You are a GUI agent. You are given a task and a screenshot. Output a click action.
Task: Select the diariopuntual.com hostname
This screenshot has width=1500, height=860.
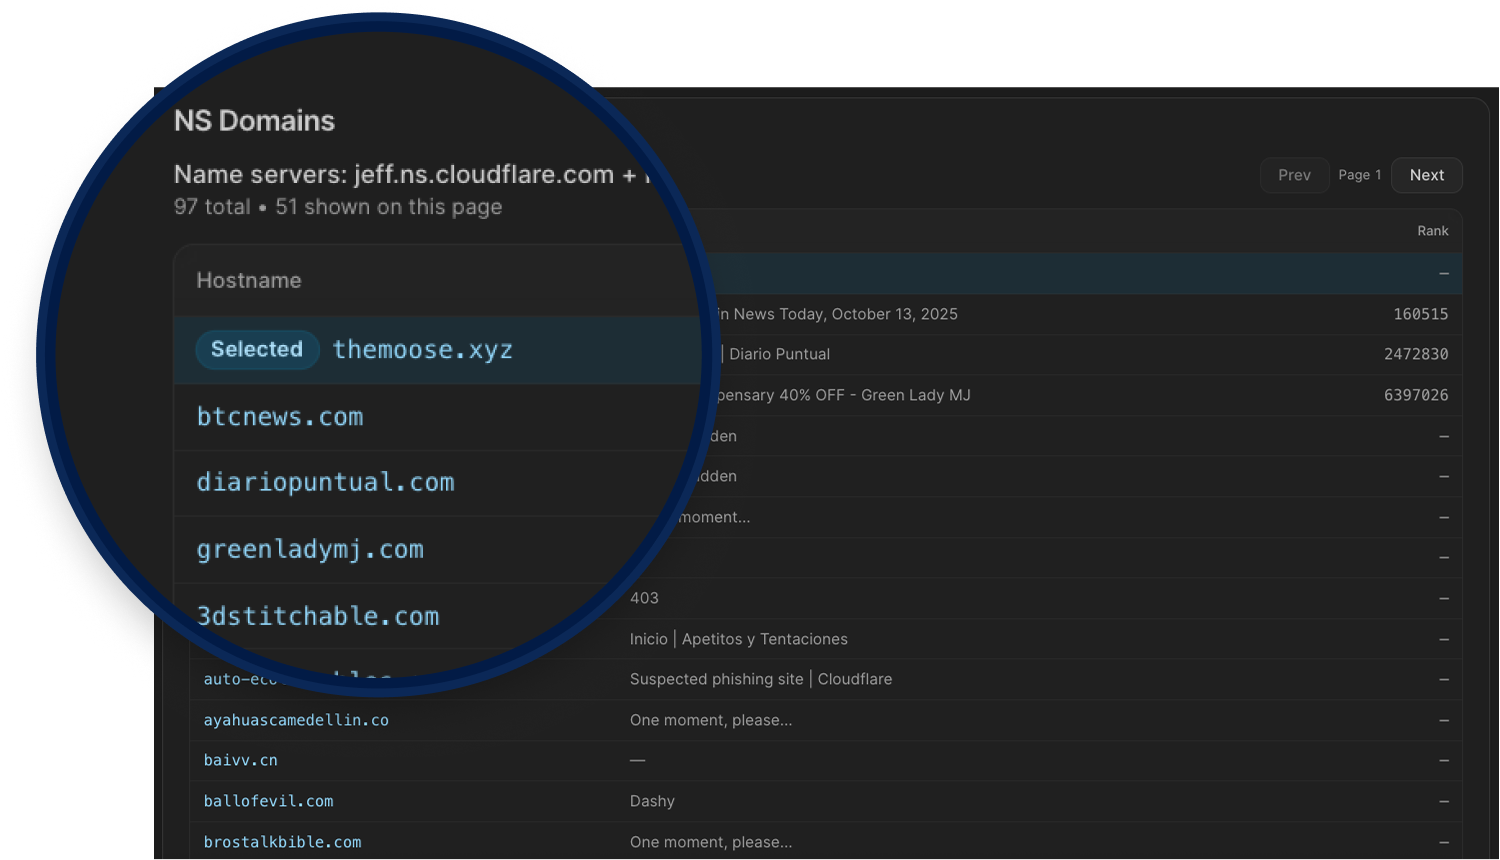(325, 483)
